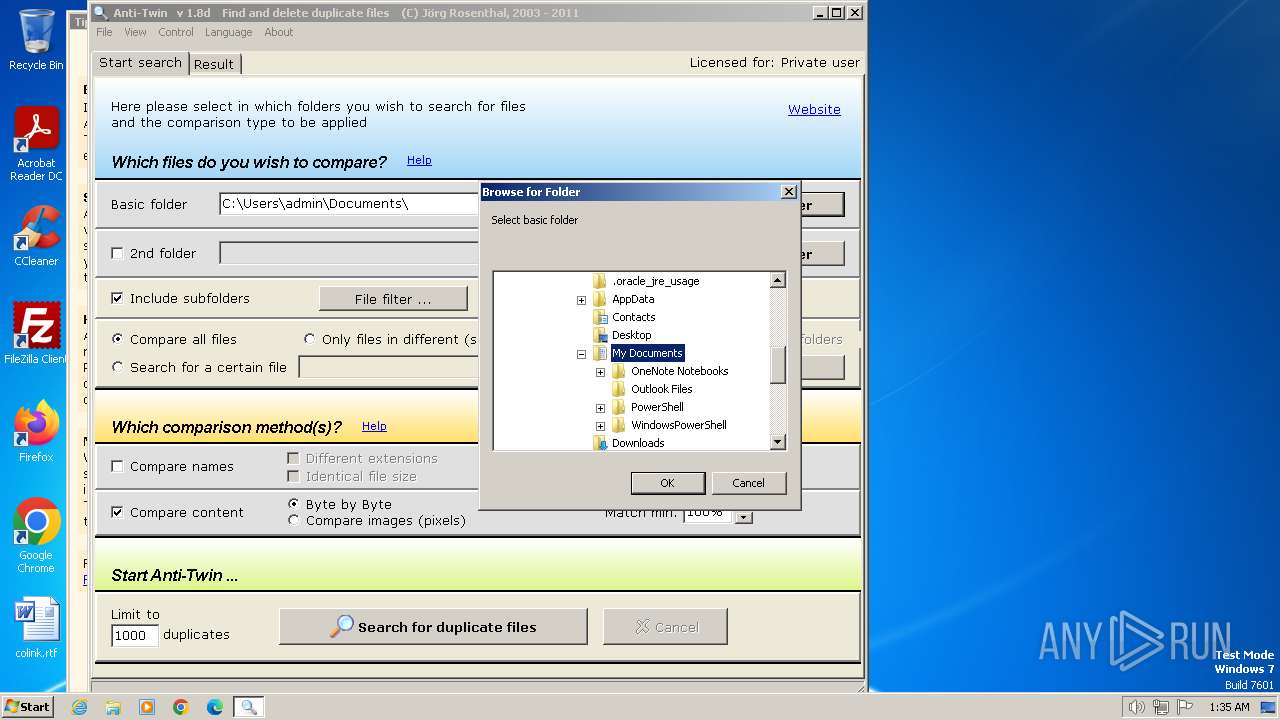
Task: Click the Basic folder path field
Action: coord(349,204)
